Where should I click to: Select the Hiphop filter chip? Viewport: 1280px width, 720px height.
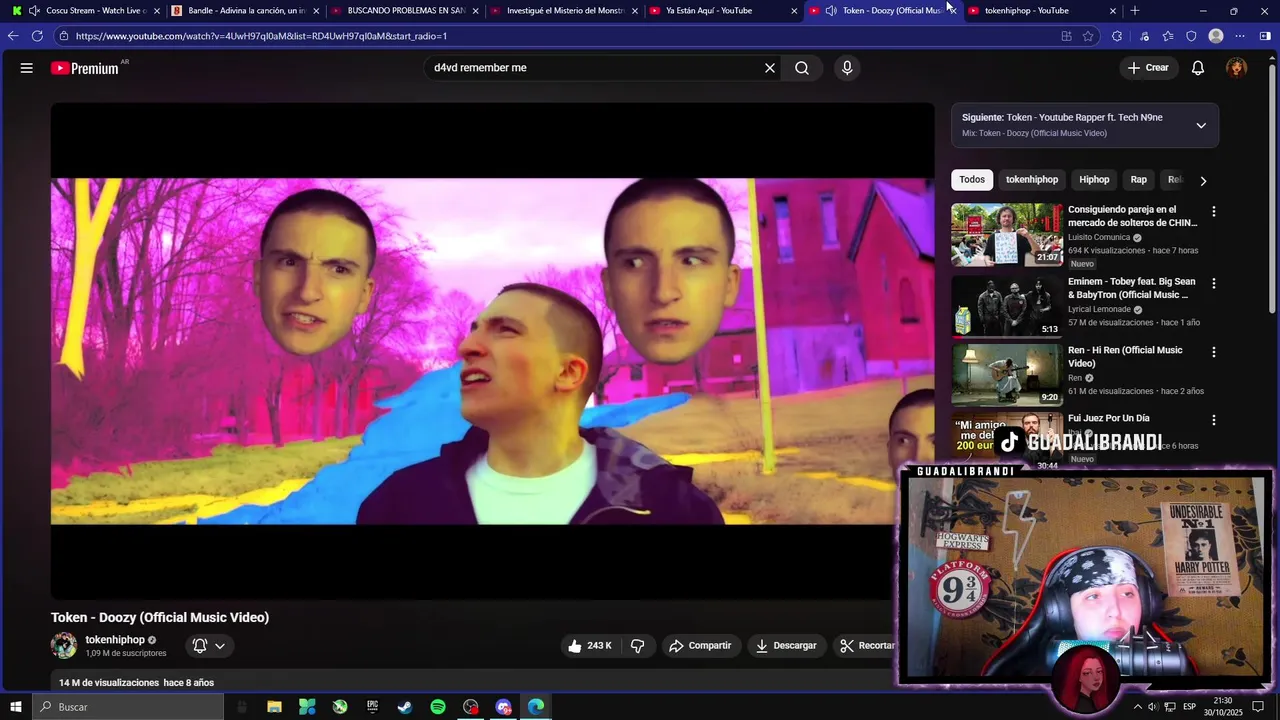pyautogui.click(x=1094, y=180)
